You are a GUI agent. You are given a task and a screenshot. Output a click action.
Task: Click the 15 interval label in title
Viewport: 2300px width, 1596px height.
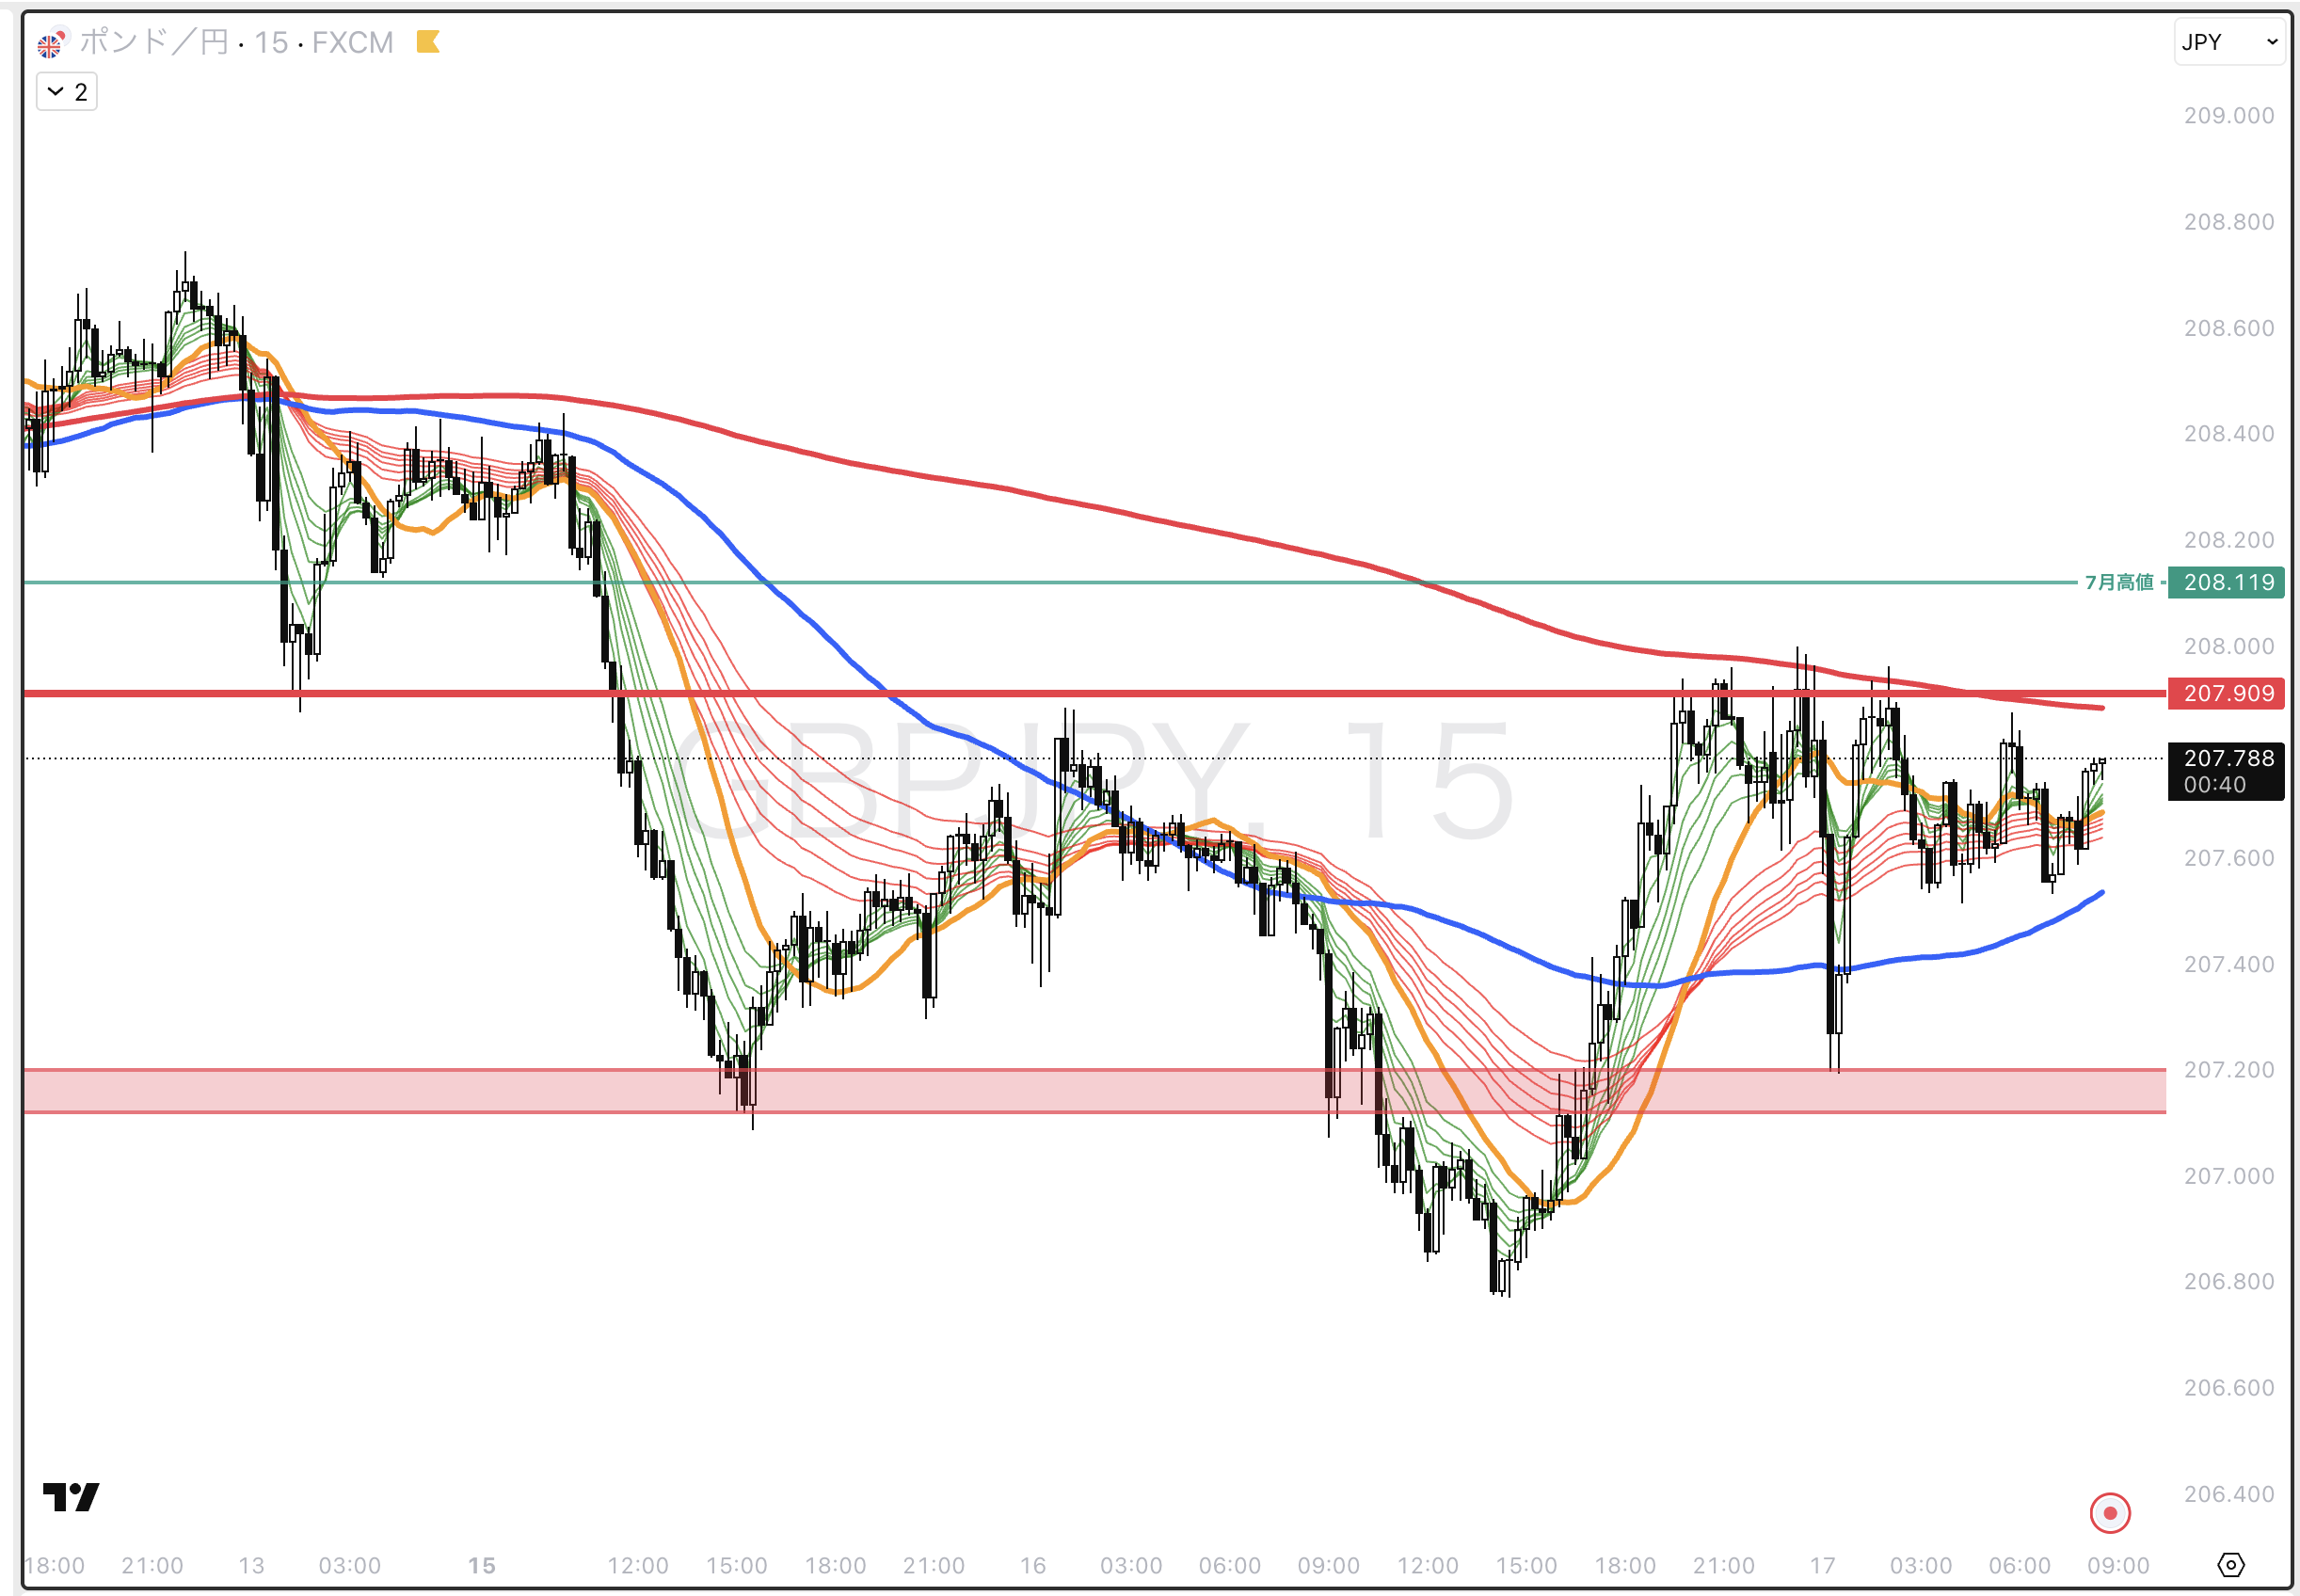[270, 42]
